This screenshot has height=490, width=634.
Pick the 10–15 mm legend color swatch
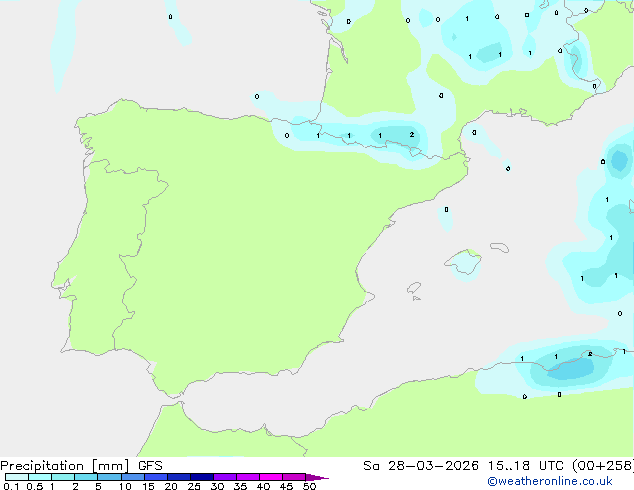(x=133, y=477)
